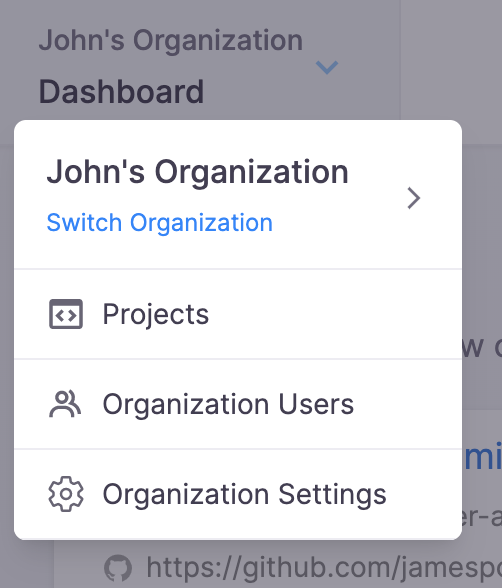
Task: Click the Dashboard heading
Action: click(121, 92)
